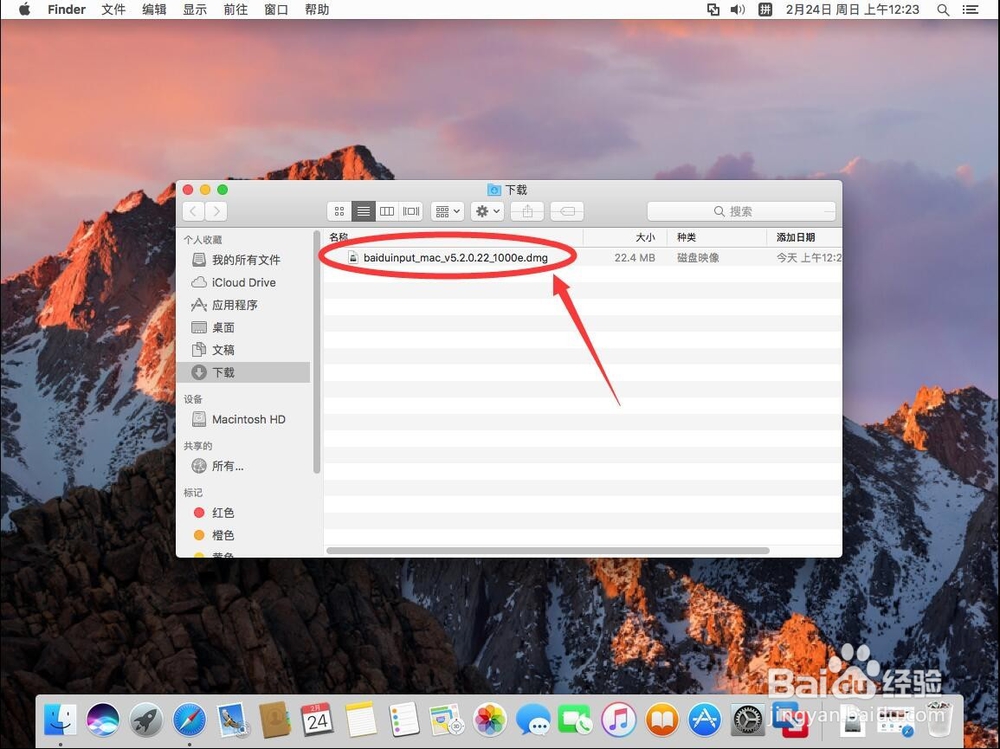Image resolution: width=1000 pixels, height=749 pixels.
Task: Open the 帮助 menu
Action: [x=317, y=9]
